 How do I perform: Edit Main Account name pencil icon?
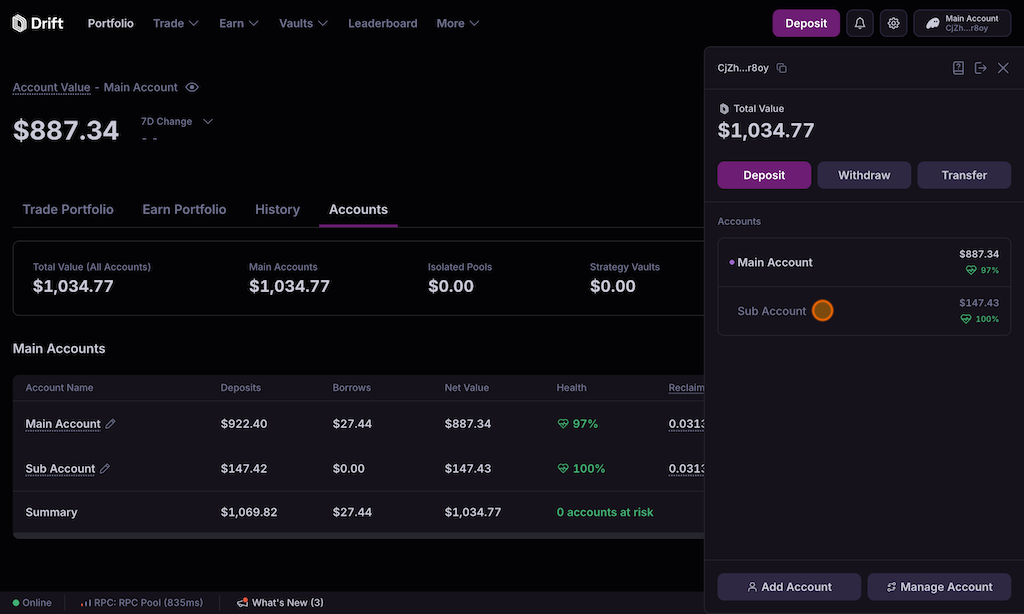[110, 424]
